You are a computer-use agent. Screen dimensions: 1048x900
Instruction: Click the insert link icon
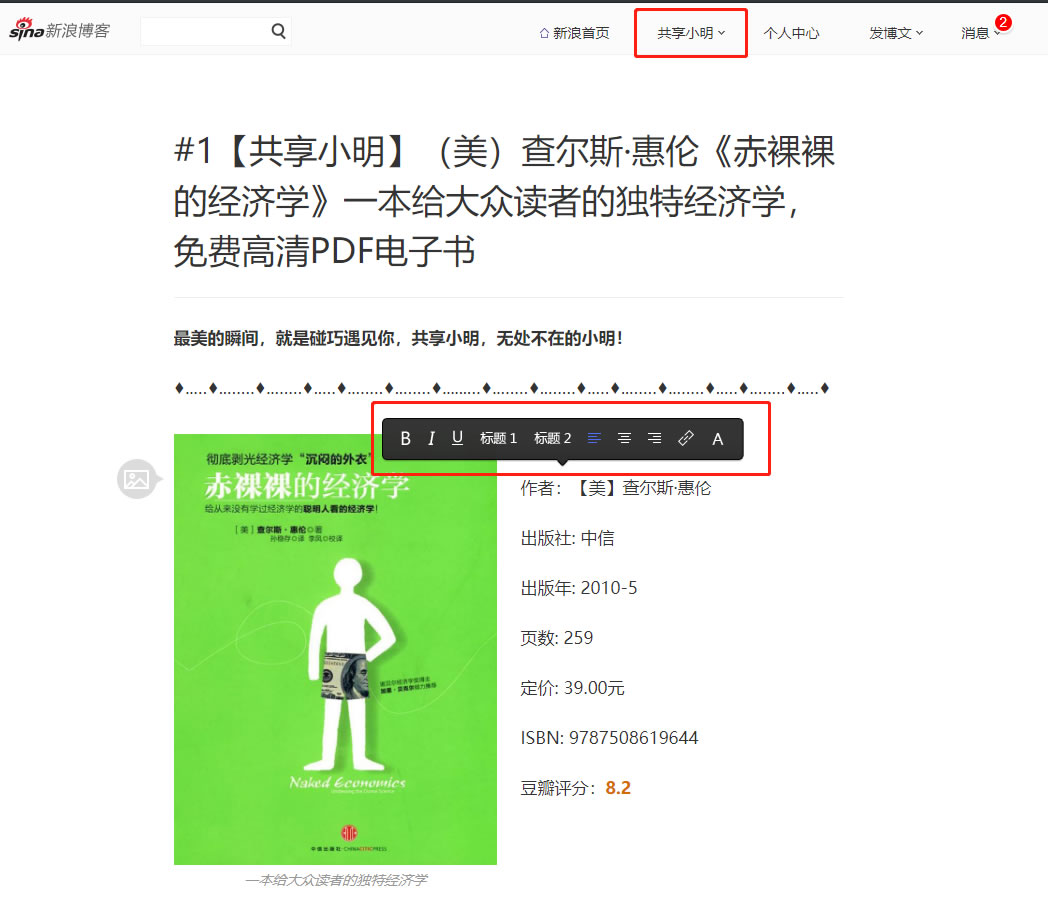[686, 439]
